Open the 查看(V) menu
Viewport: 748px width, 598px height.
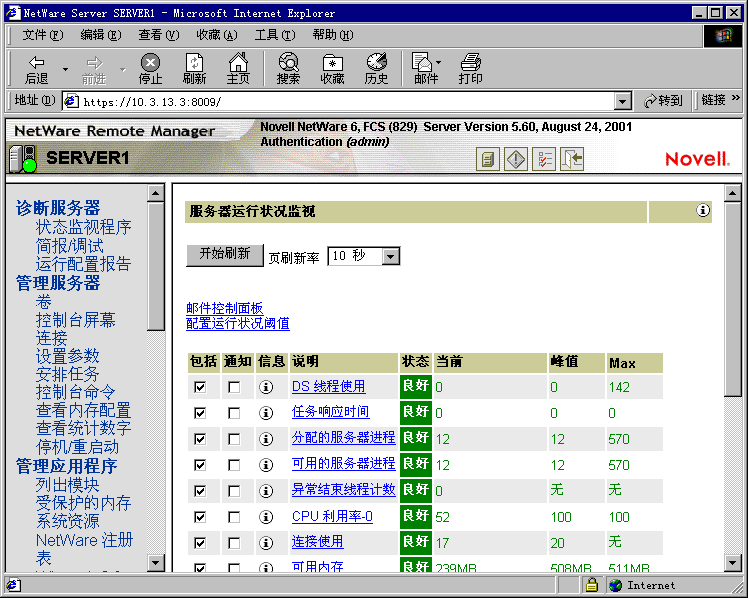[x=158, y=35]
